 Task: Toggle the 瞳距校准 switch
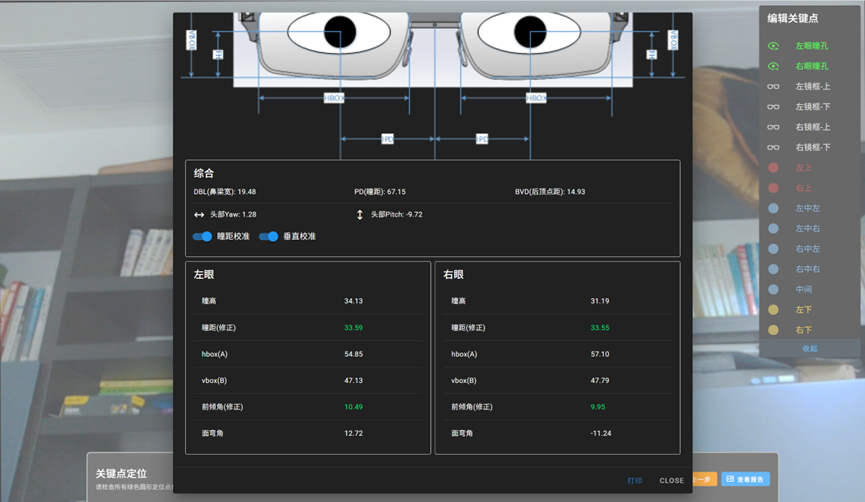(x=202, y=236)
